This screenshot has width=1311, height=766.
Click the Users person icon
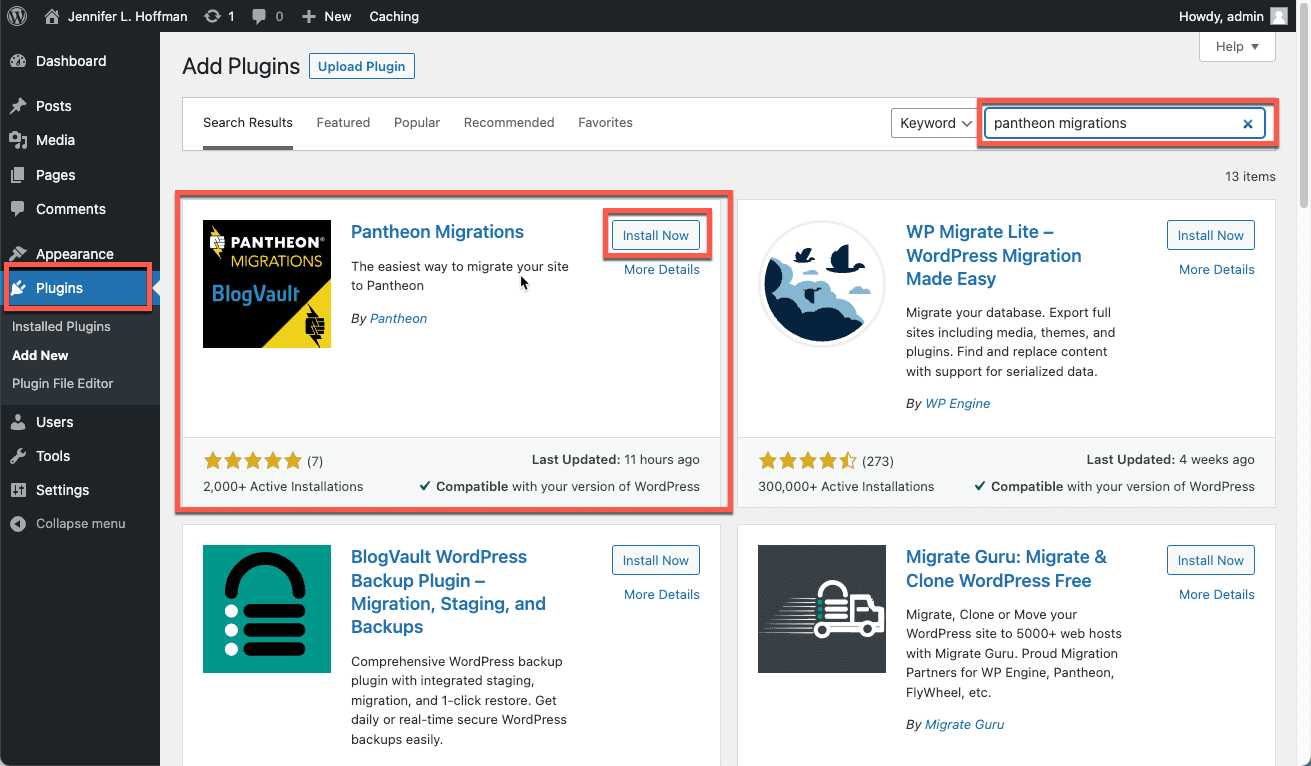click(18, 422)
